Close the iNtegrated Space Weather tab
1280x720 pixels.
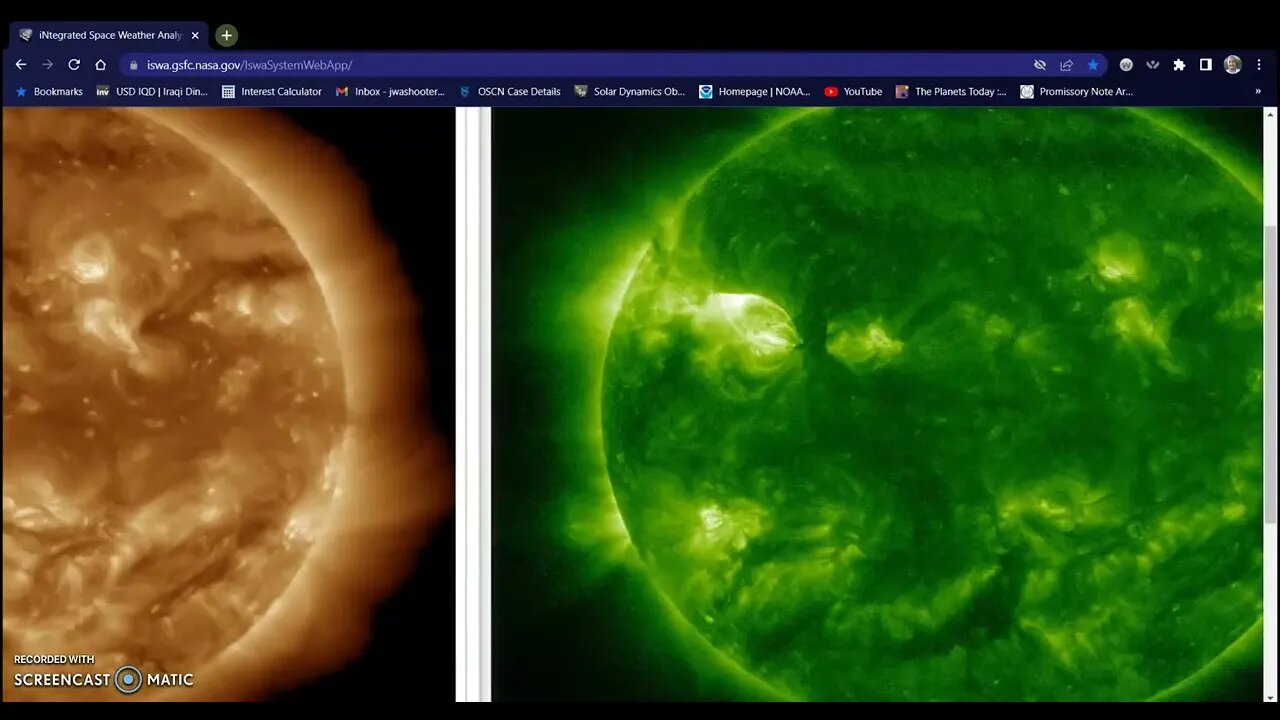pyautogui.click(x=195, y=35)
